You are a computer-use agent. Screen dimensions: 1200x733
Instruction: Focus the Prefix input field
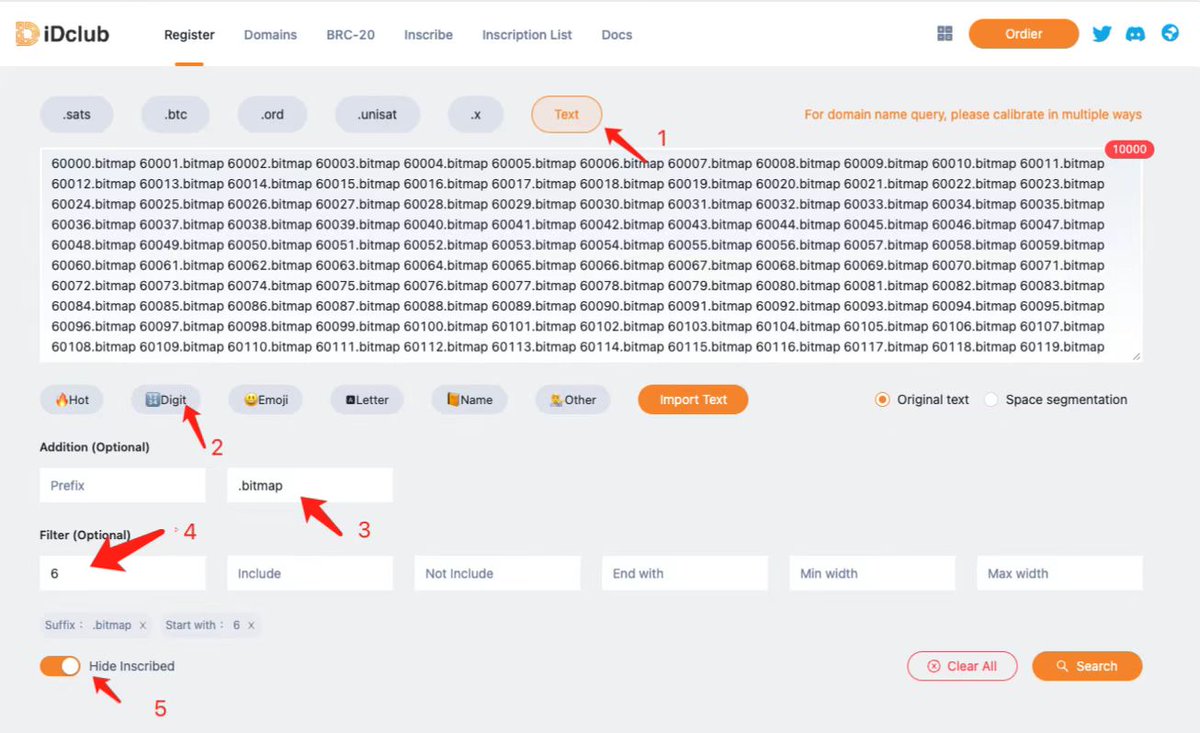(122, 485)
